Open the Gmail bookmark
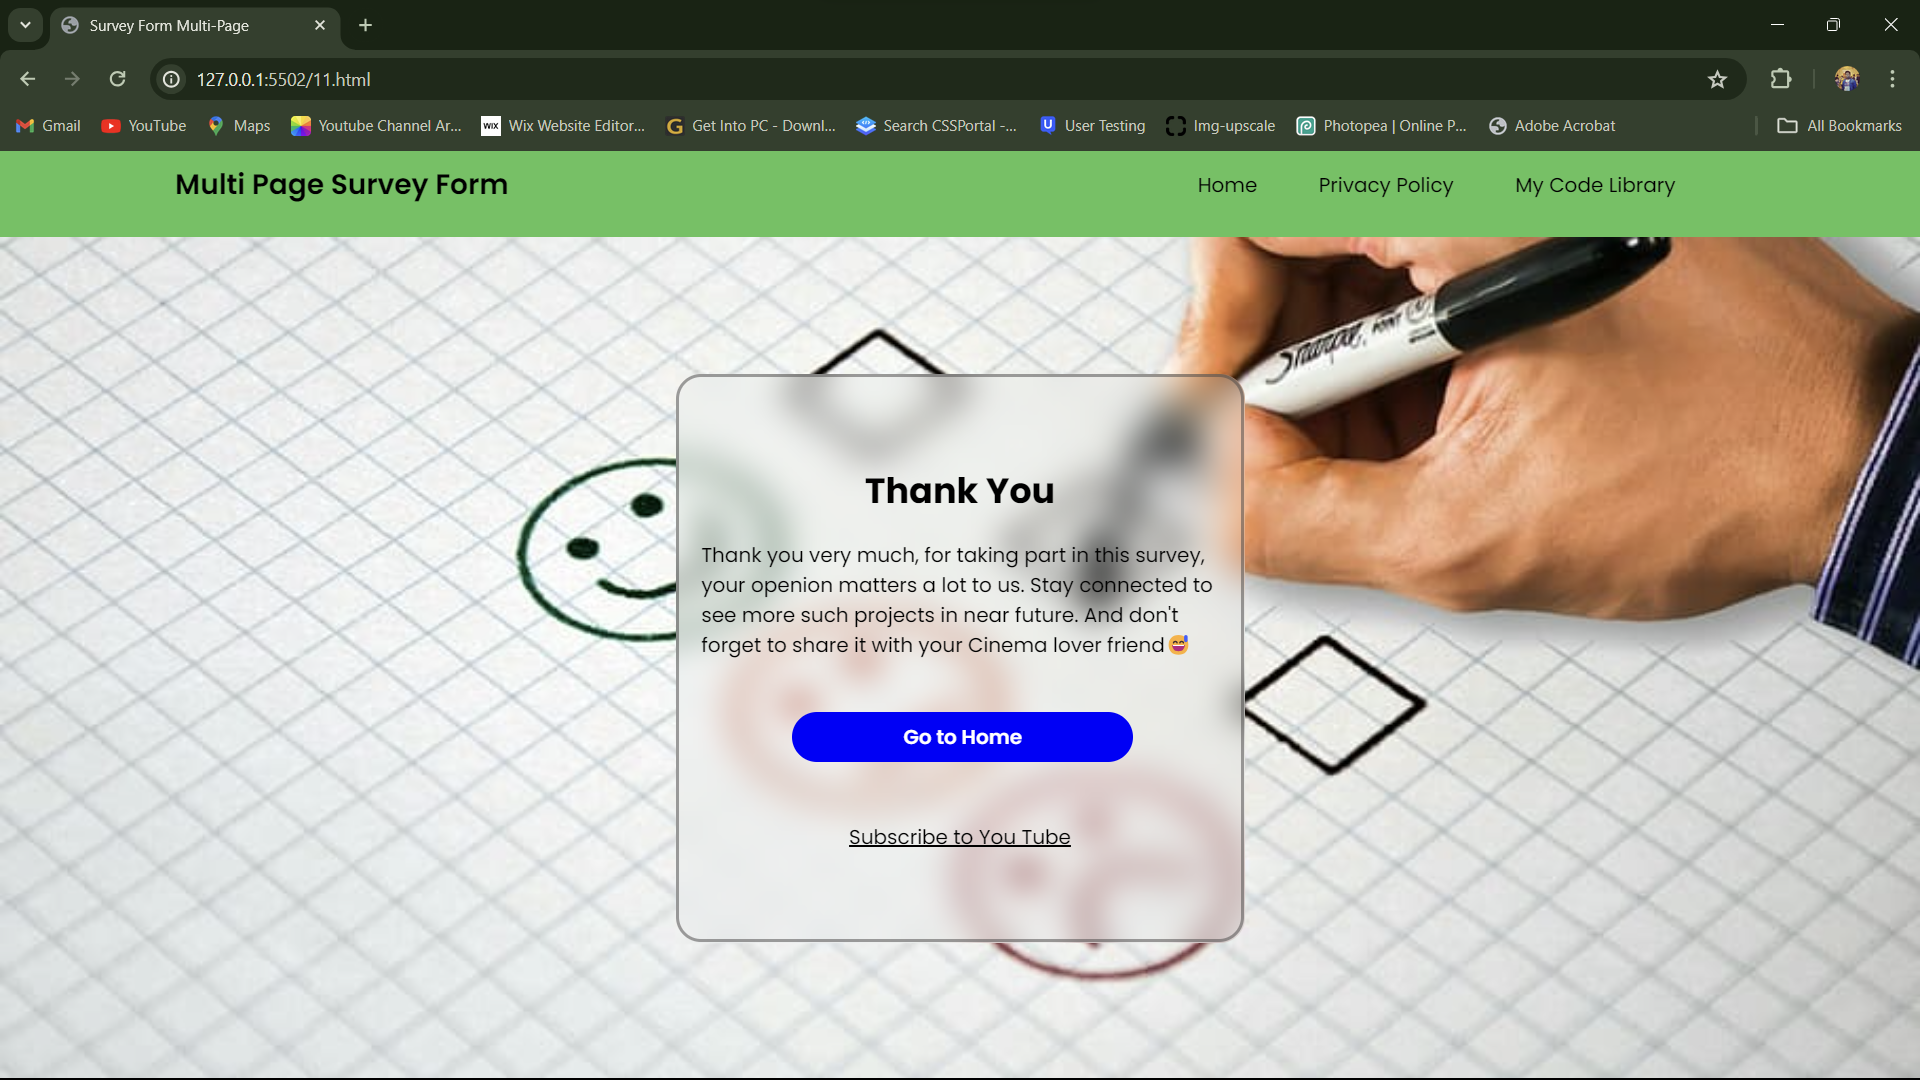 point(49,126)
